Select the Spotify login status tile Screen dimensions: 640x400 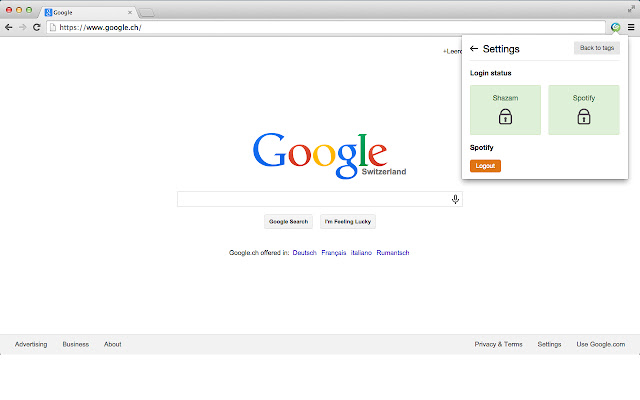(584, 110)
